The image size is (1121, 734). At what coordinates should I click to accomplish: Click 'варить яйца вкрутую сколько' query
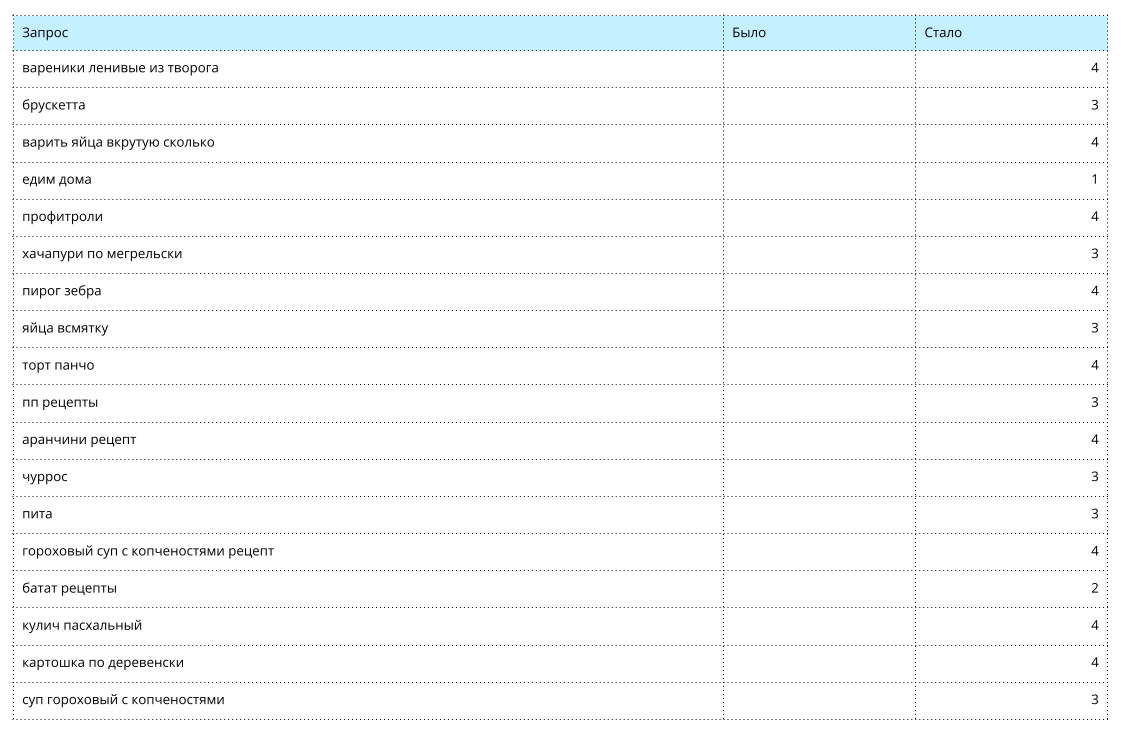pos(118,142)
